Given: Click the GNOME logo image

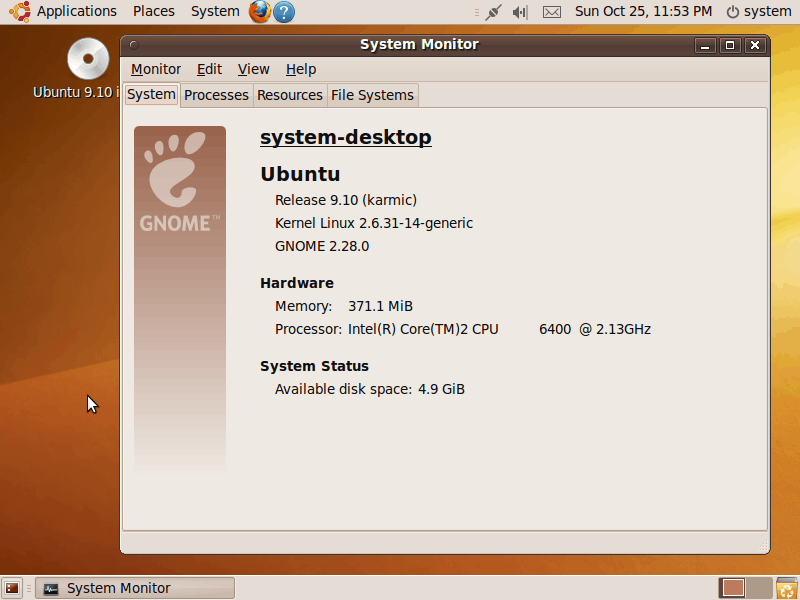Looking at the screenshot, I should tap(180, 299).
